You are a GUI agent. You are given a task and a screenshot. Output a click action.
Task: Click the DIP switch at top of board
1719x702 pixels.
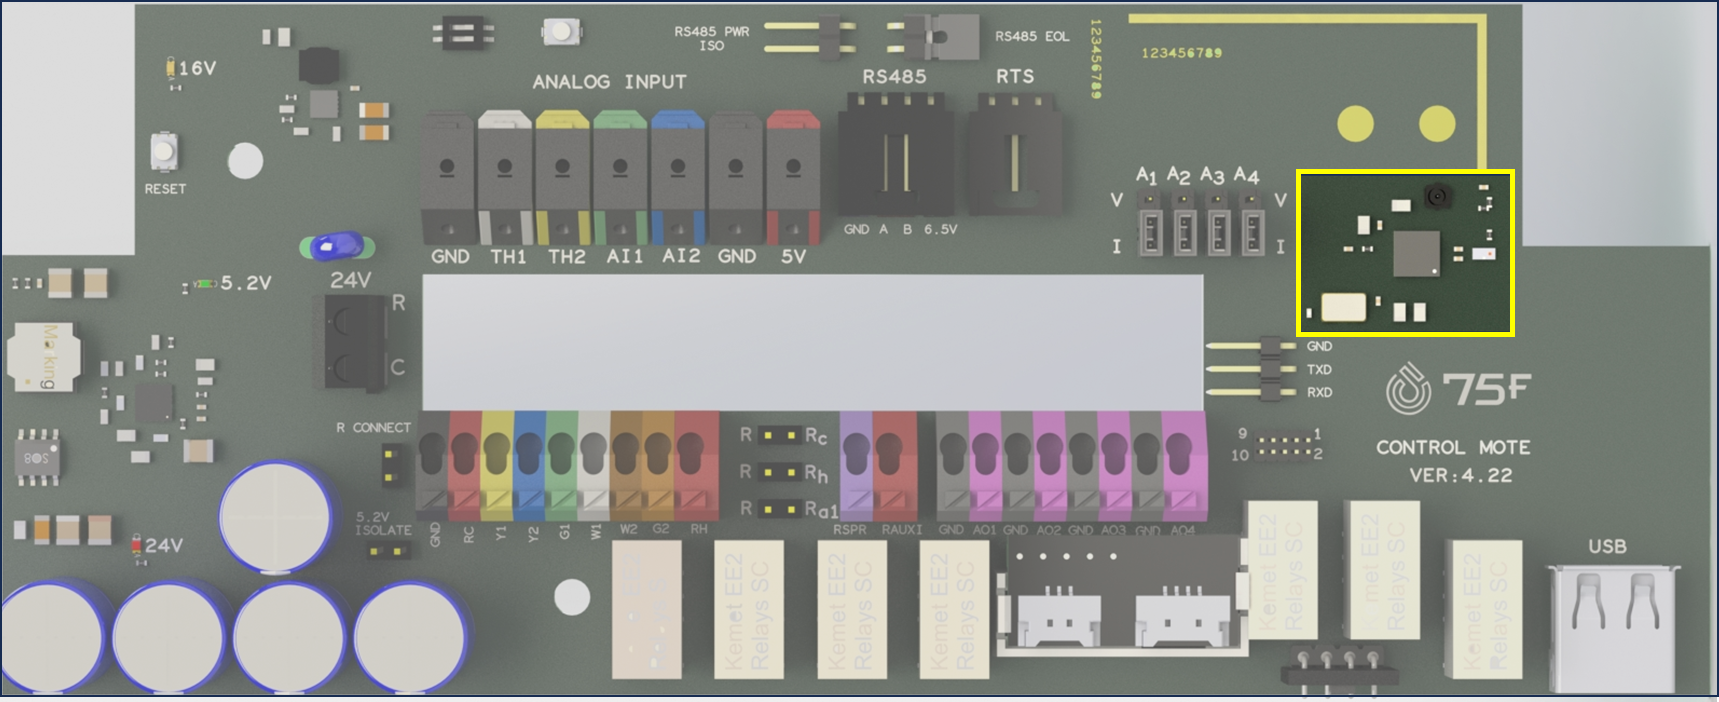tap(462, 34)
